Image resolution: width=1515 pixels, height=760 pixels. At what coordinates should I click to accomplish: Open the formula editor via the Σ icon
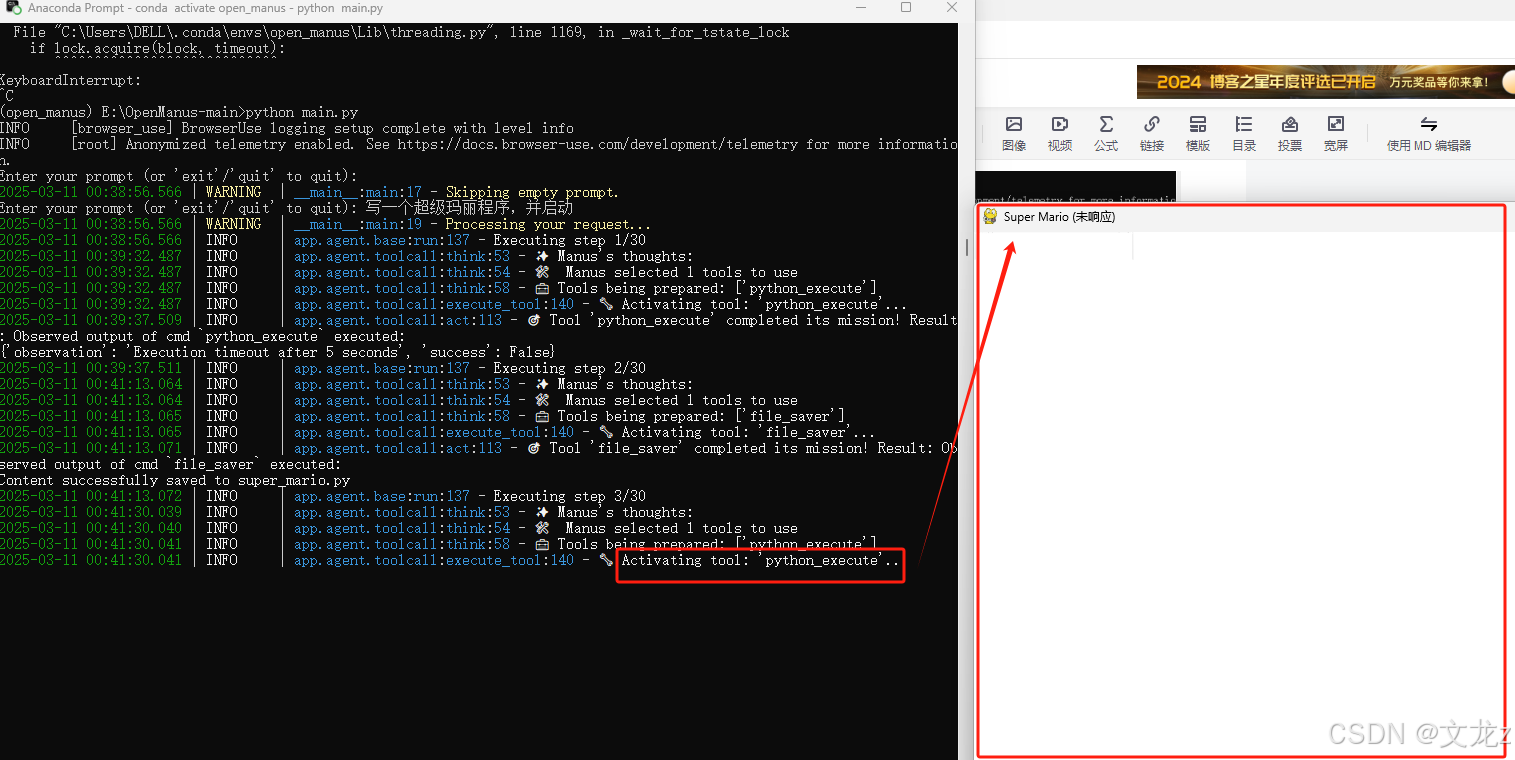1105,131
